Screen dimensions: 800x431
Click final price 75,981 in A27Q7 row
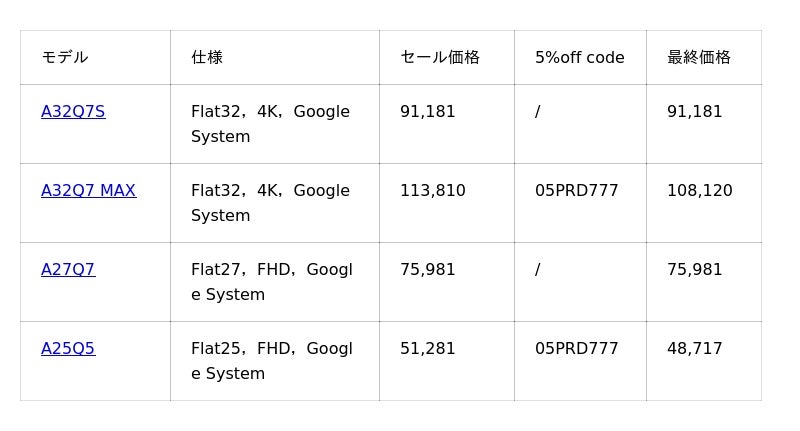(x=694, y=269)
